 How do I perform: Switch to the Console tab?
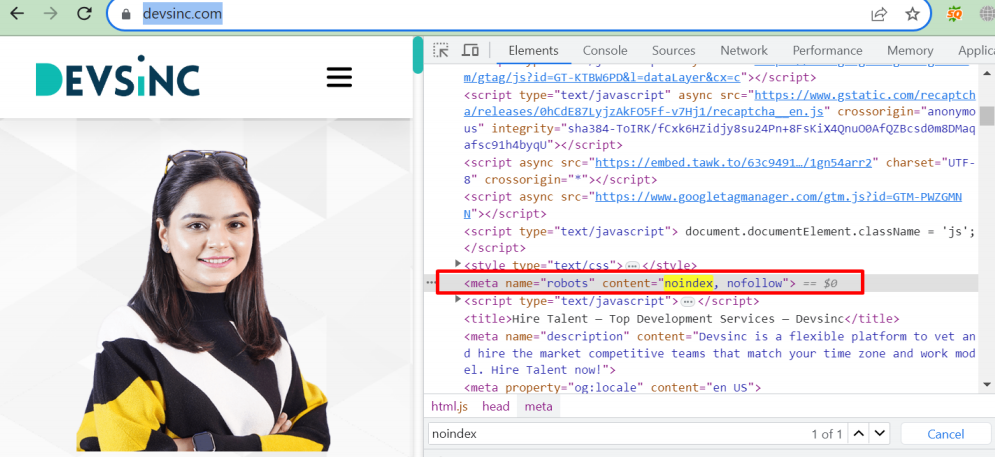(x=605, y=50)
